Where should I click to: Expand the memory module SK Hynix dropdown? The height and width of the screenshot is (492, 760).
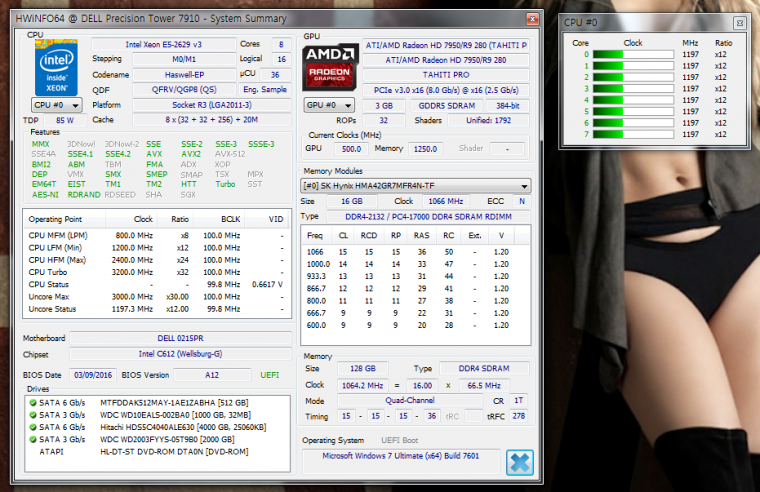(415, 186)
